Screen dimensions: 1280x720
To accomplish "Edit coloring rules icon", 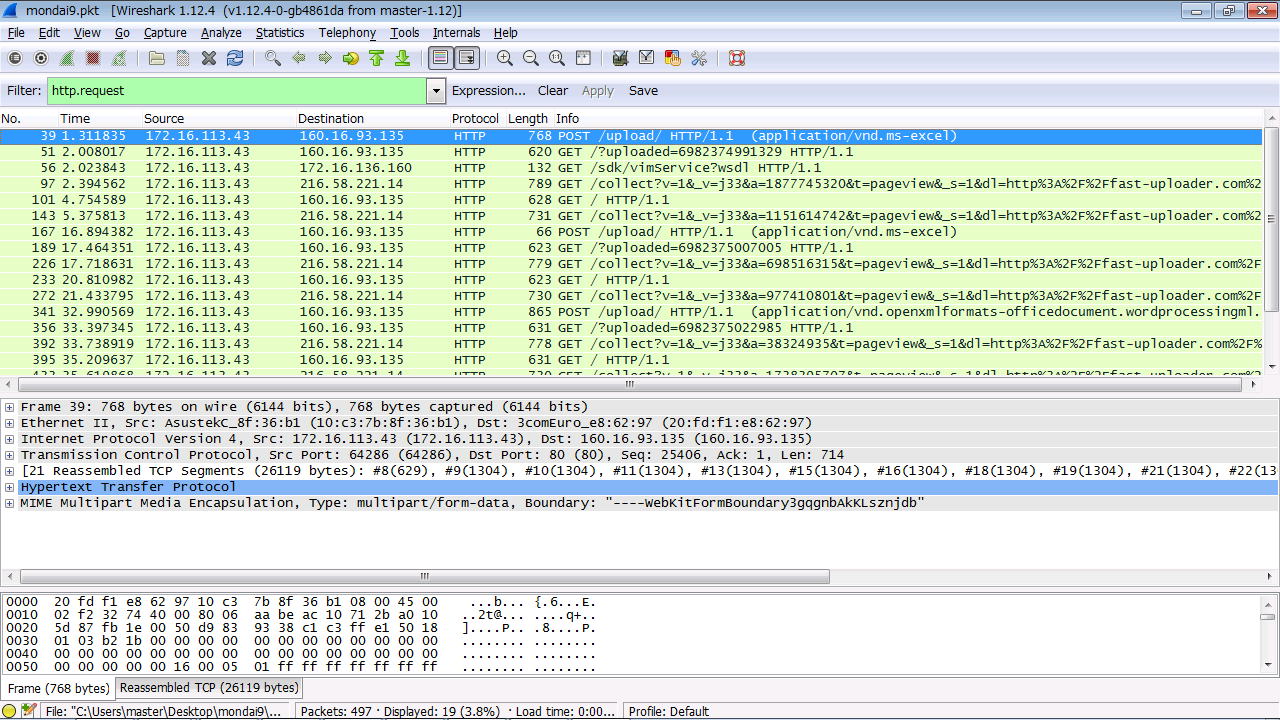I will 673,58.
